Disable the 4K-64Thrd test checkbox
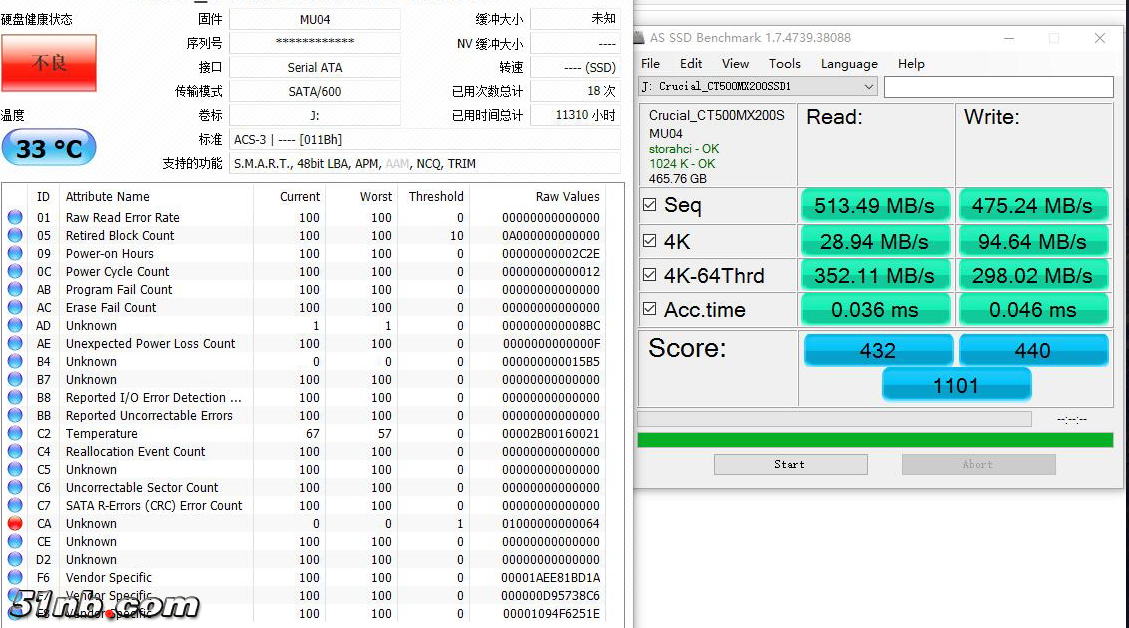Screen dimensions: 1129x628 [649, 275]
